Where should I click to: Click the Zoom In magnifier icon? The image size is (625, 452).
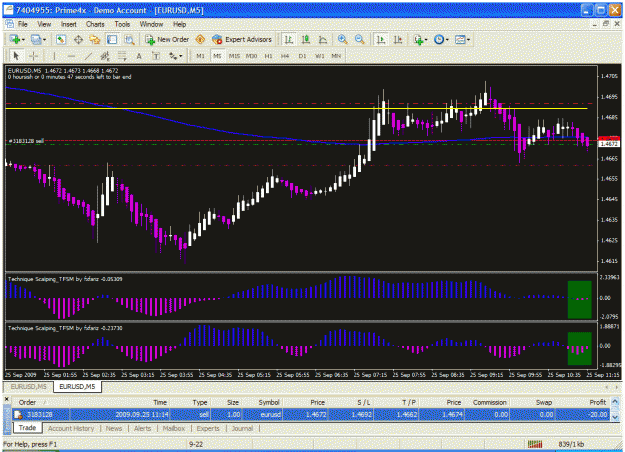tap(342, 39)
